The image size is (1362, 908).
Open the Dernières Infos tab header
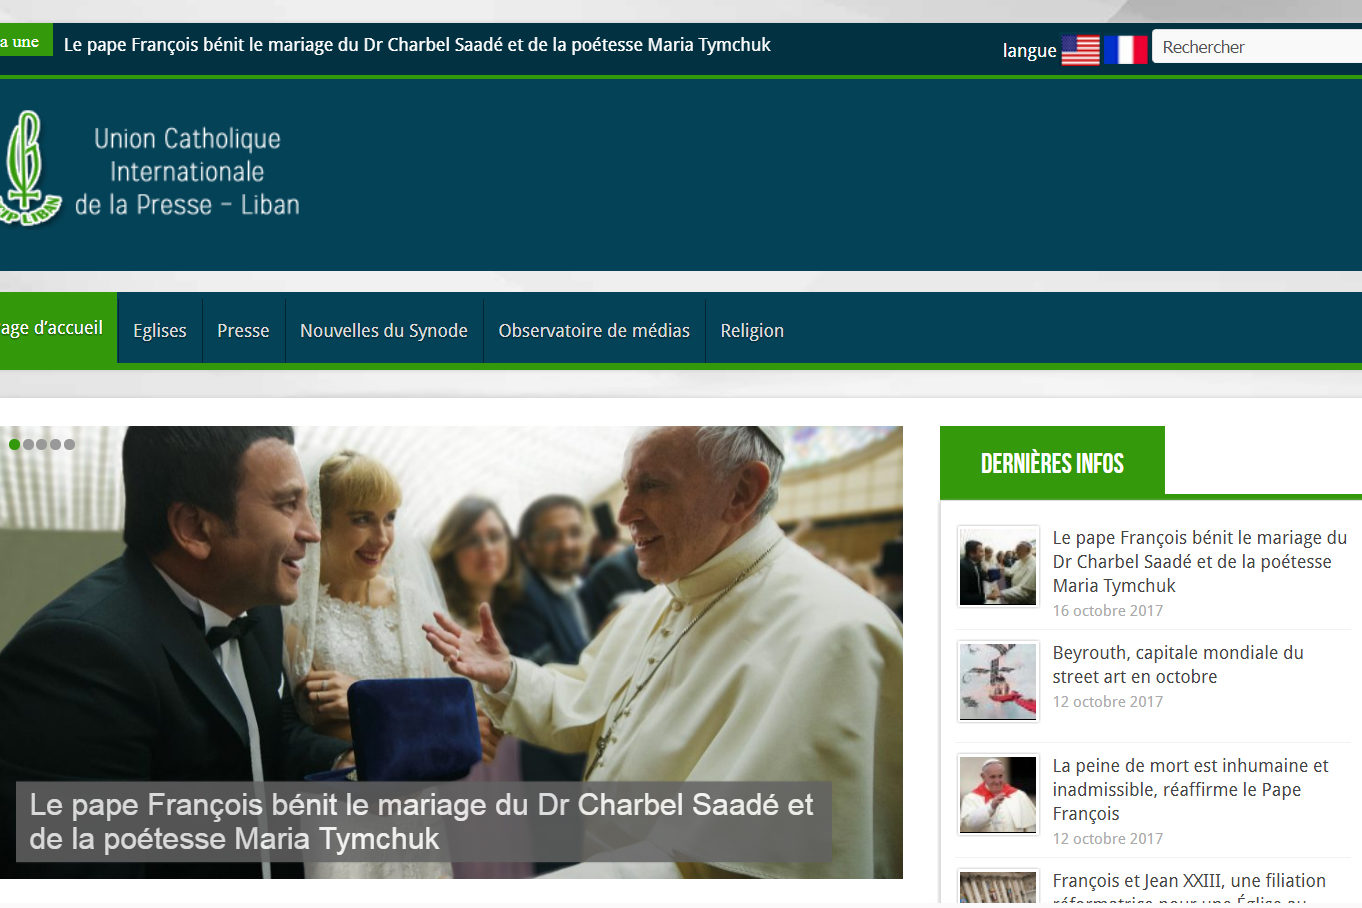[x=1052, y=463]
